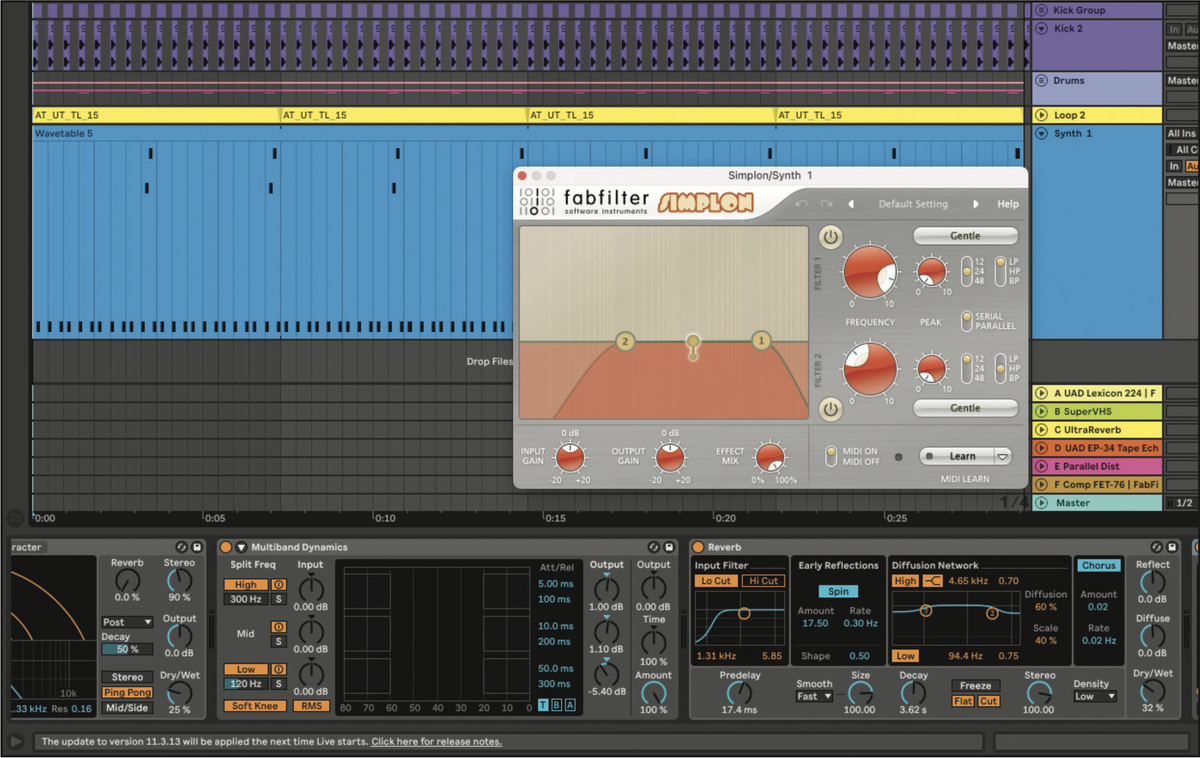
Task: Open the Default Setting preset list in Simplon
Action: tap(913, 203)
